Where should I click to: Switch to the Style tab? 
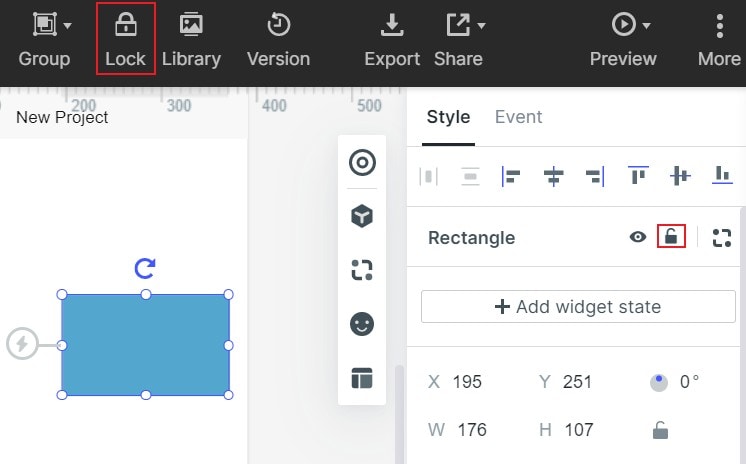pyautogui.click(x=448, y=117)
